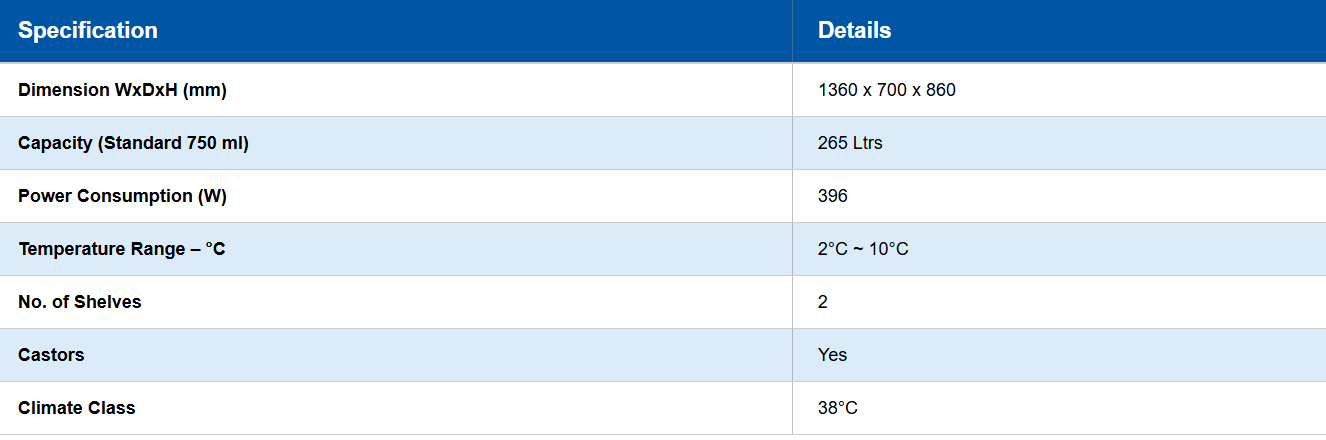Select the Castors row label
This screenshot has height=440, width=1326.
pos(51,355)
